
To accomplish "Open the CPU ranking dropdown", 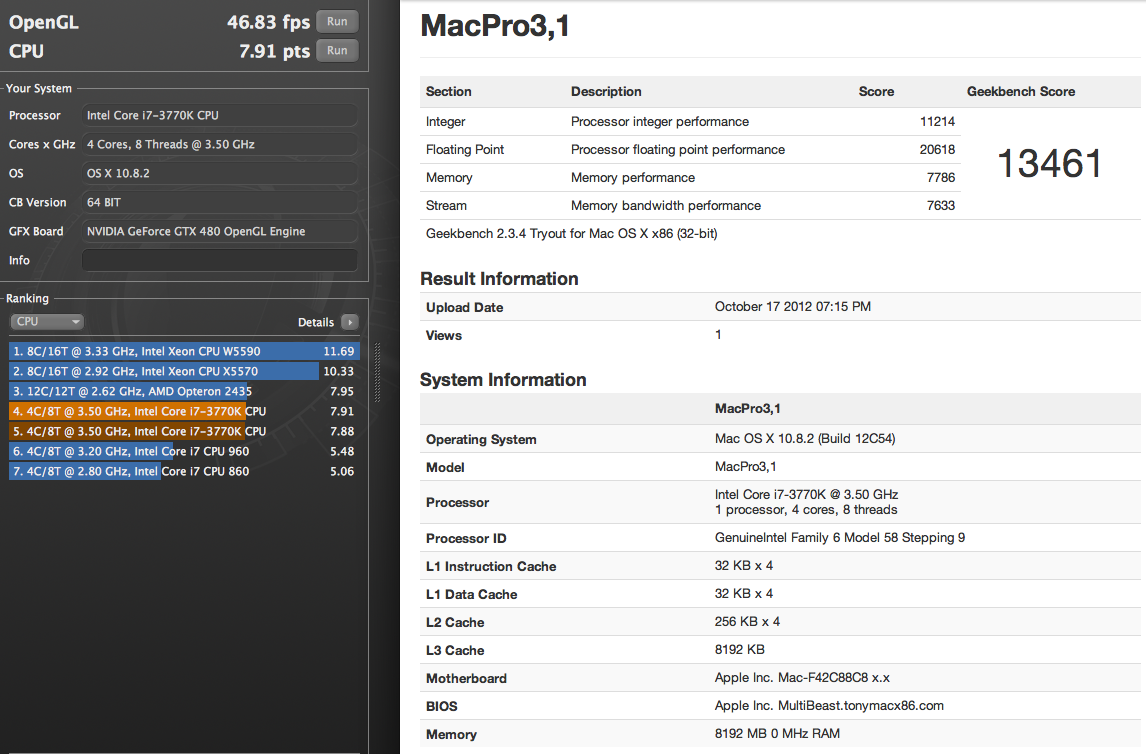I will click(x=47, y=321).
